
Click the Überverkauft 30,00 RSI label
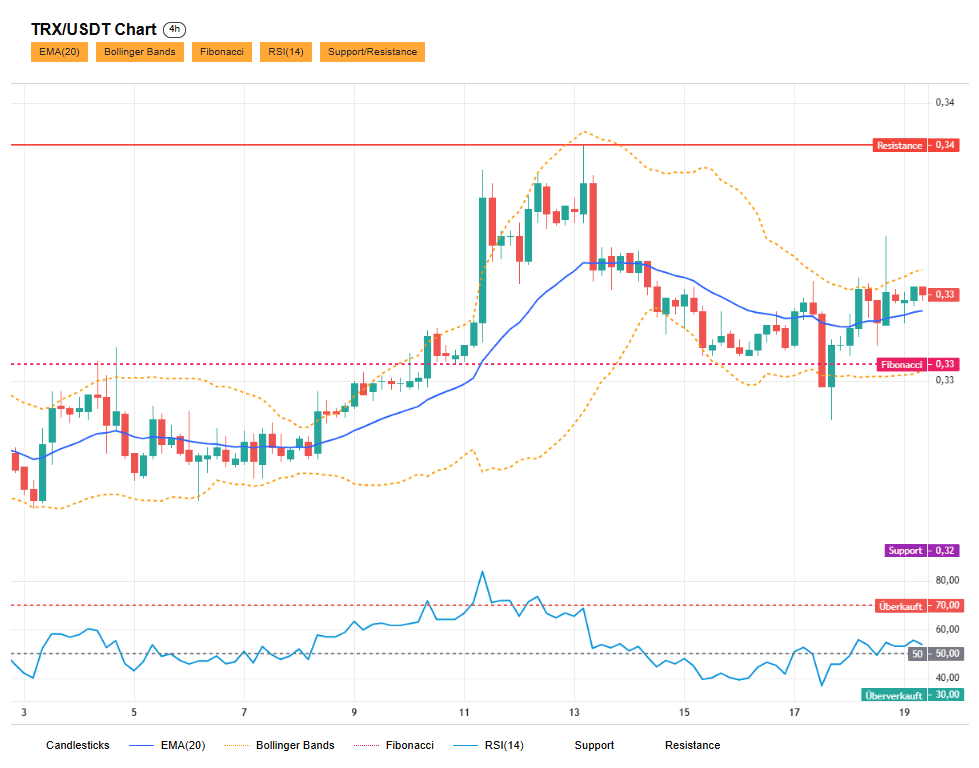pos(913,695)
